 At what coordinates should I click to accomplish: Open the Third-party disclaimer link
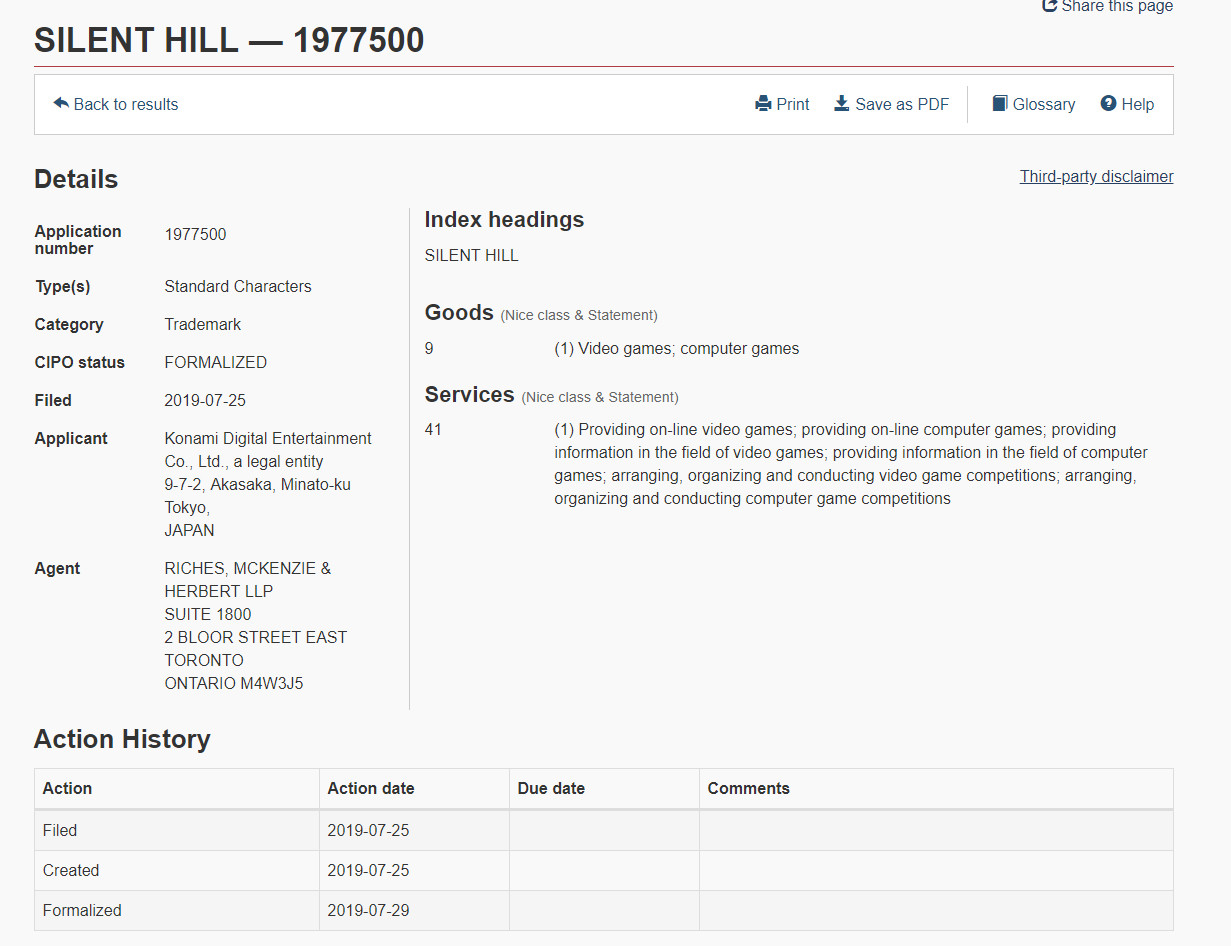point(1096,177)
